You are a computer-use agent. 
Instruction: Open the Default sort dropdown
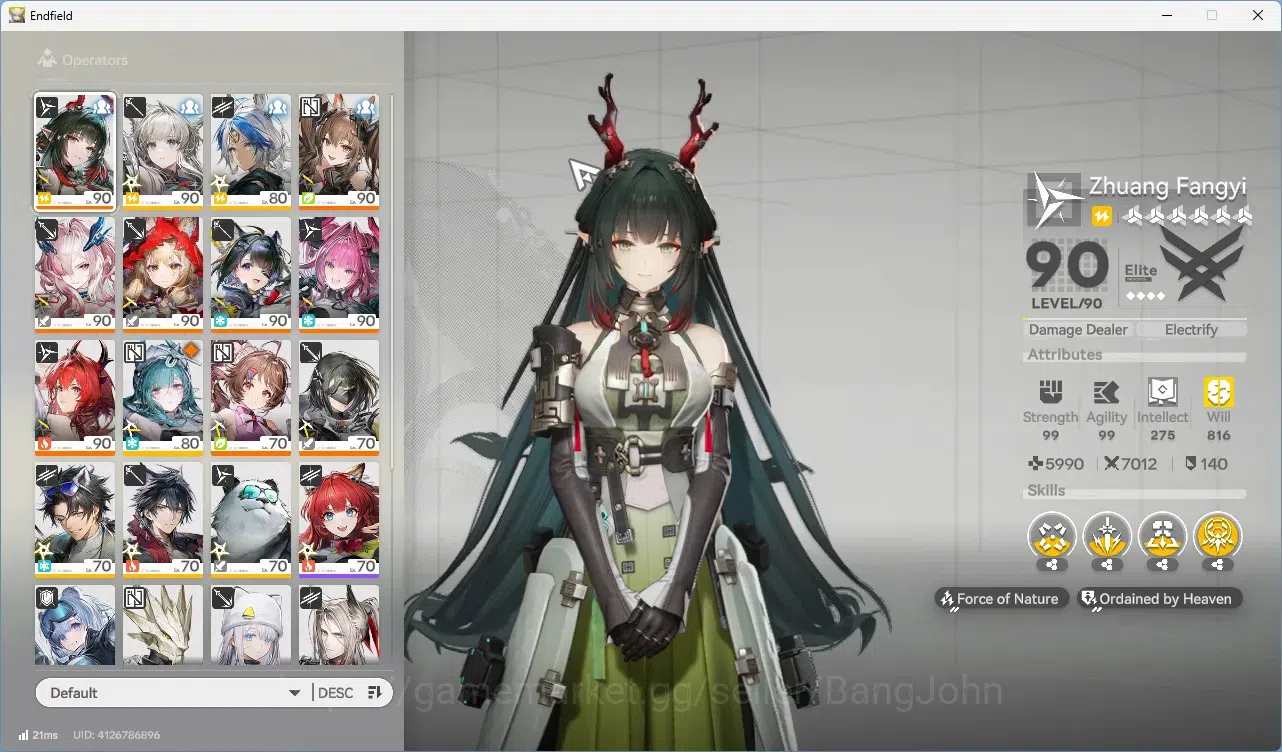click(x=174, y=693)
